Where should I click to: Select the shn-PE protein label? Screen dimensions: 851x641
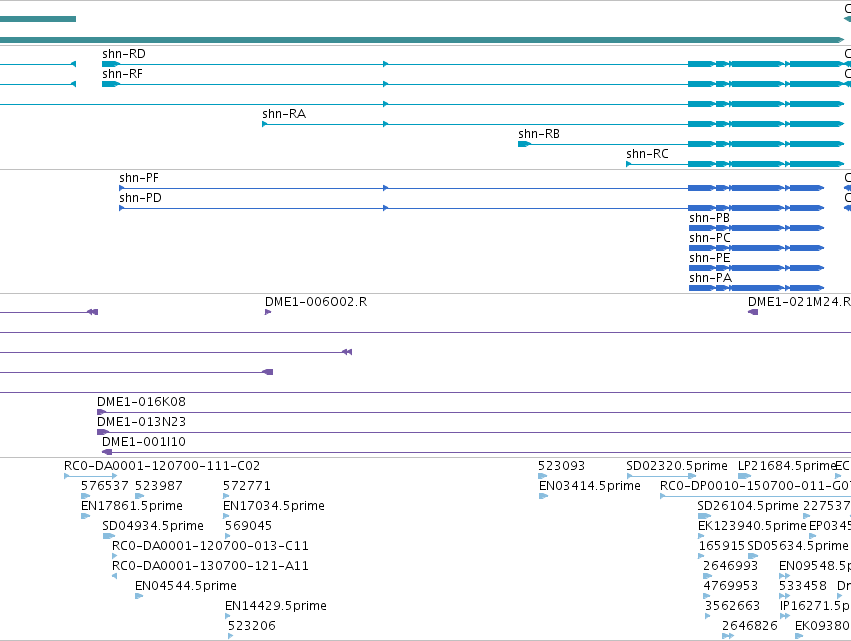coord(709,258)
